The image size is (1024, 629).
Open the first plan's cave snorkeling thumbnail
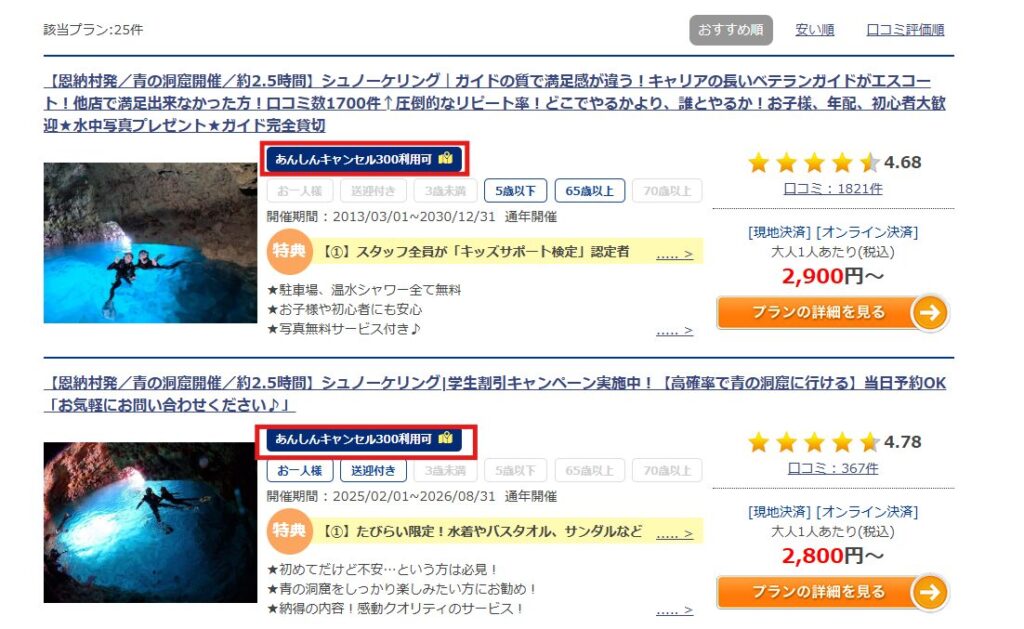[x=150, y=243]
